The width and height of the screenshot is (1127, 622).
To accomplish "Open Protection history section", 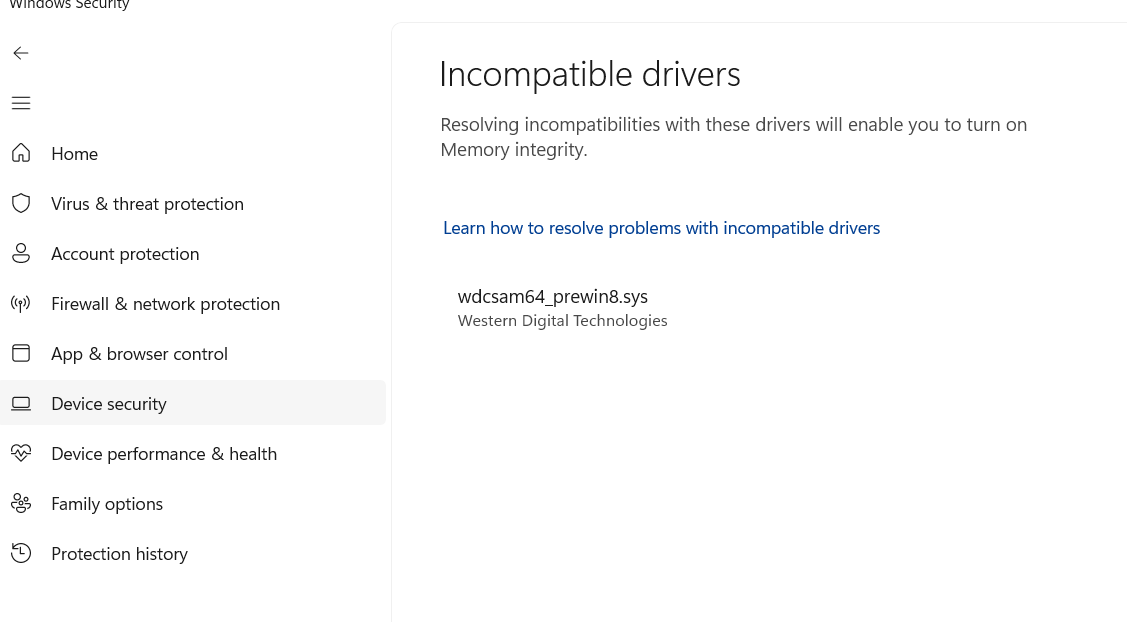I will point(119,554).
